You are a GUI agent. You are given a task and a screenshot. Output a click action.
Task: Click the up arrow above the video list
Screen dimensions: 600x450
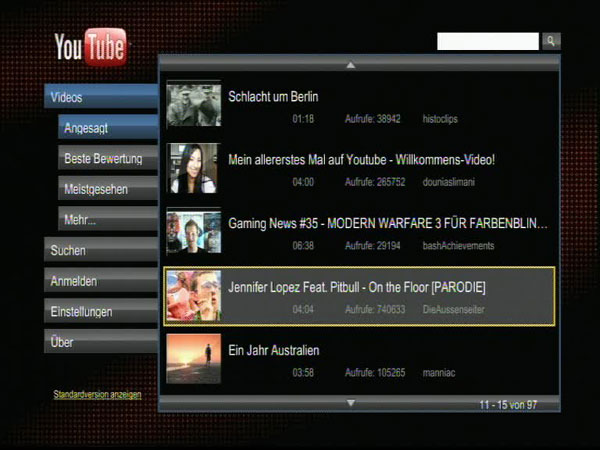pos(351,65)
